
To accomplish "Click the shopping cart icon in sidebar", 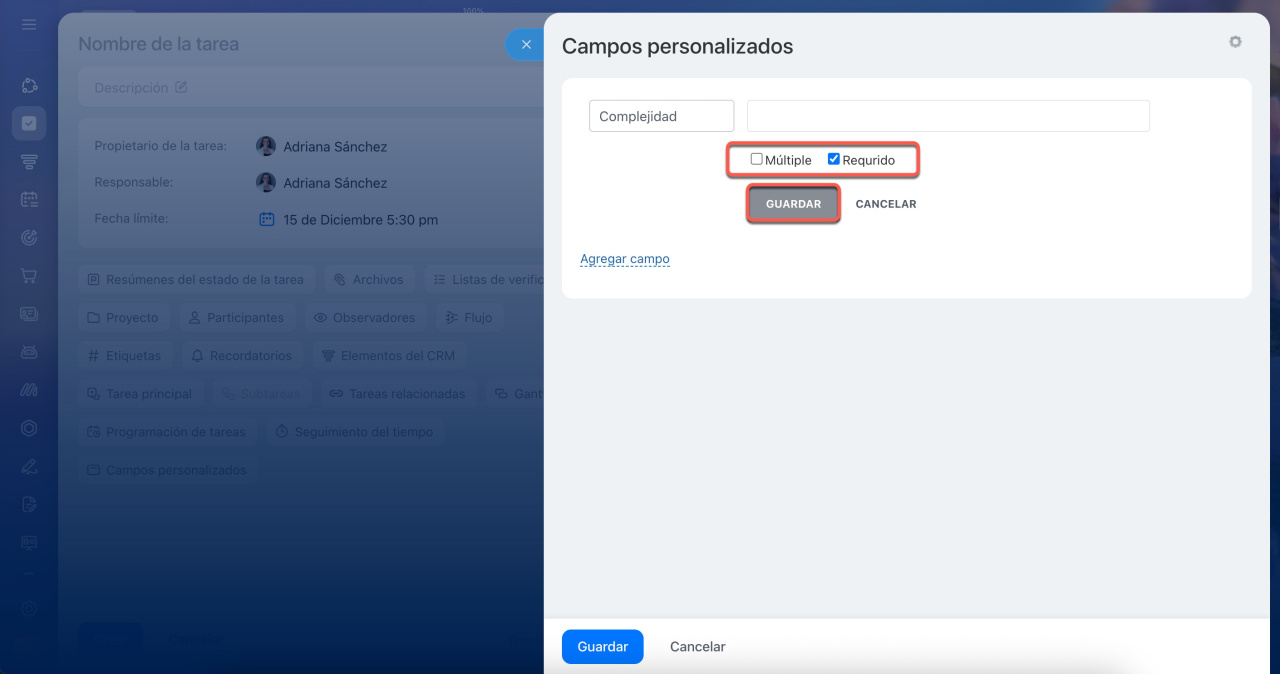I will (29, 276).
